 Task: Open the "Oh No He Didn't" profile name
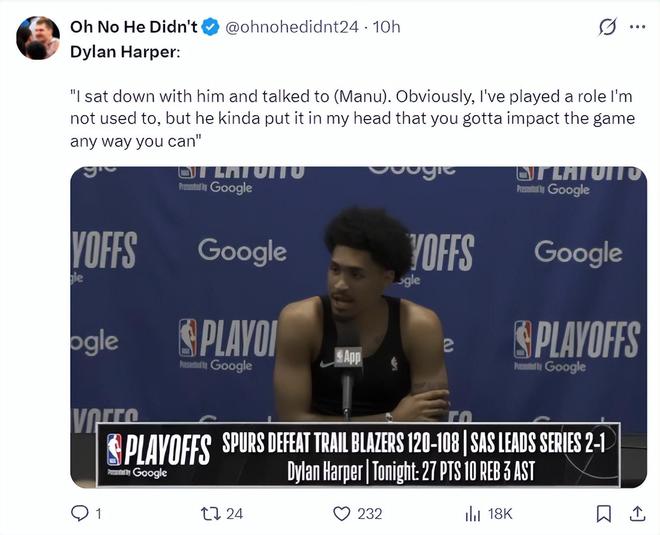tap(133, 27)
